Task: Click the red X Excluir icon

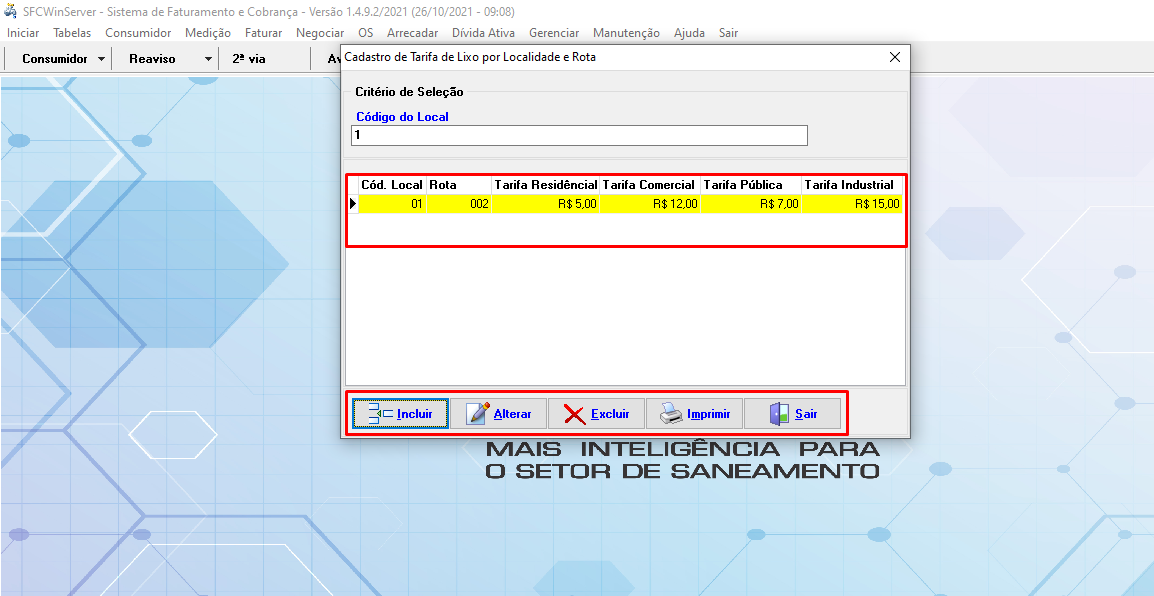Action: [575, 413]
